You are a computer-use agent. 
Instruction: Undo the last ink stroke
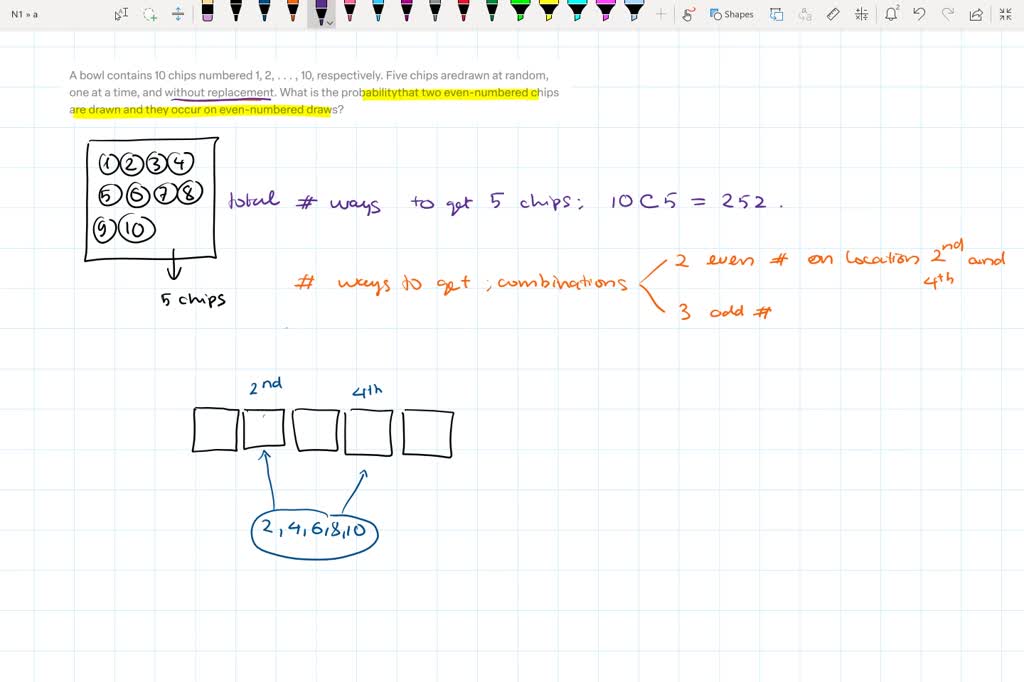point(919,14)
